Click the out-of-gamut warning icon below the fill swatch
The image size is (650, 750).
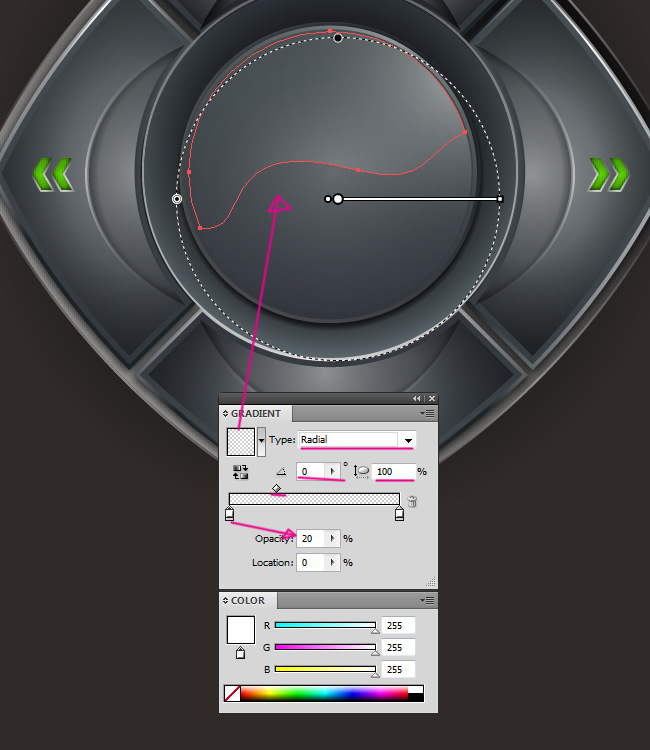click(240, 653)
